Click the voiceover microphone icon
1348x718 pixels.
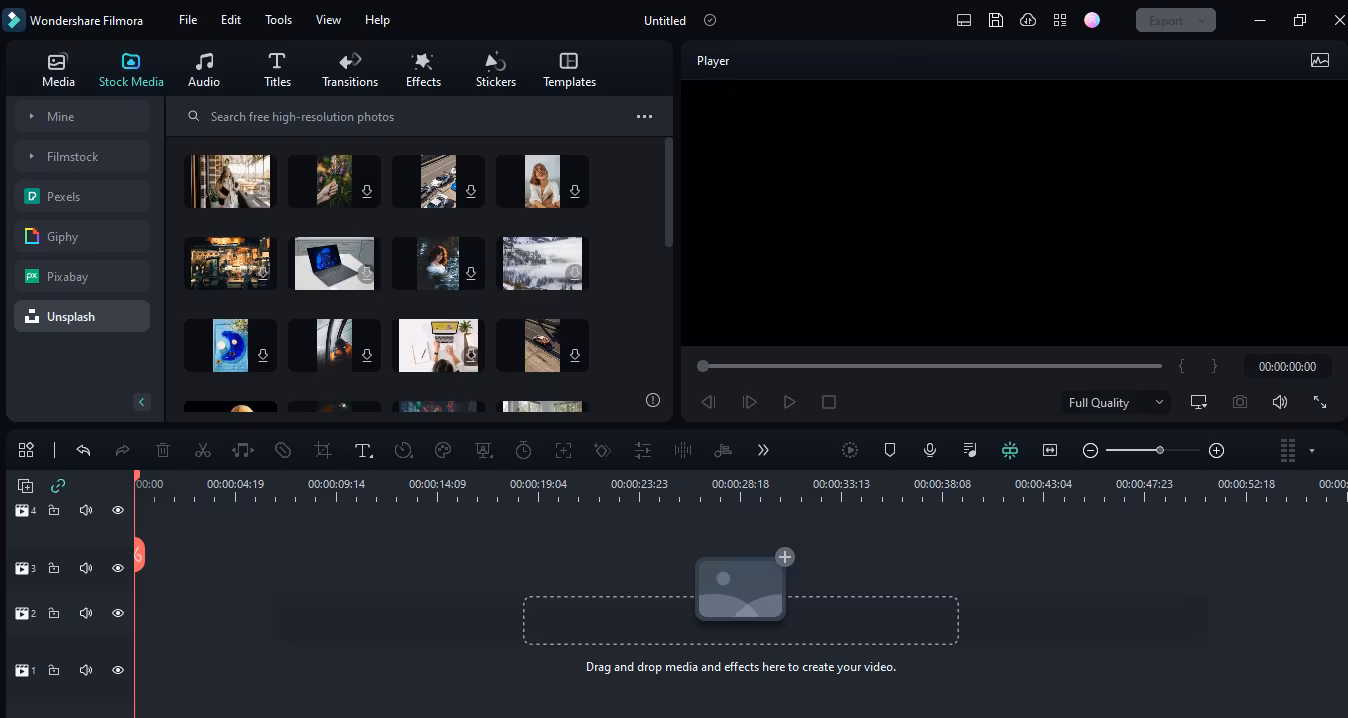pyautogui.click(x=930, y=451)
